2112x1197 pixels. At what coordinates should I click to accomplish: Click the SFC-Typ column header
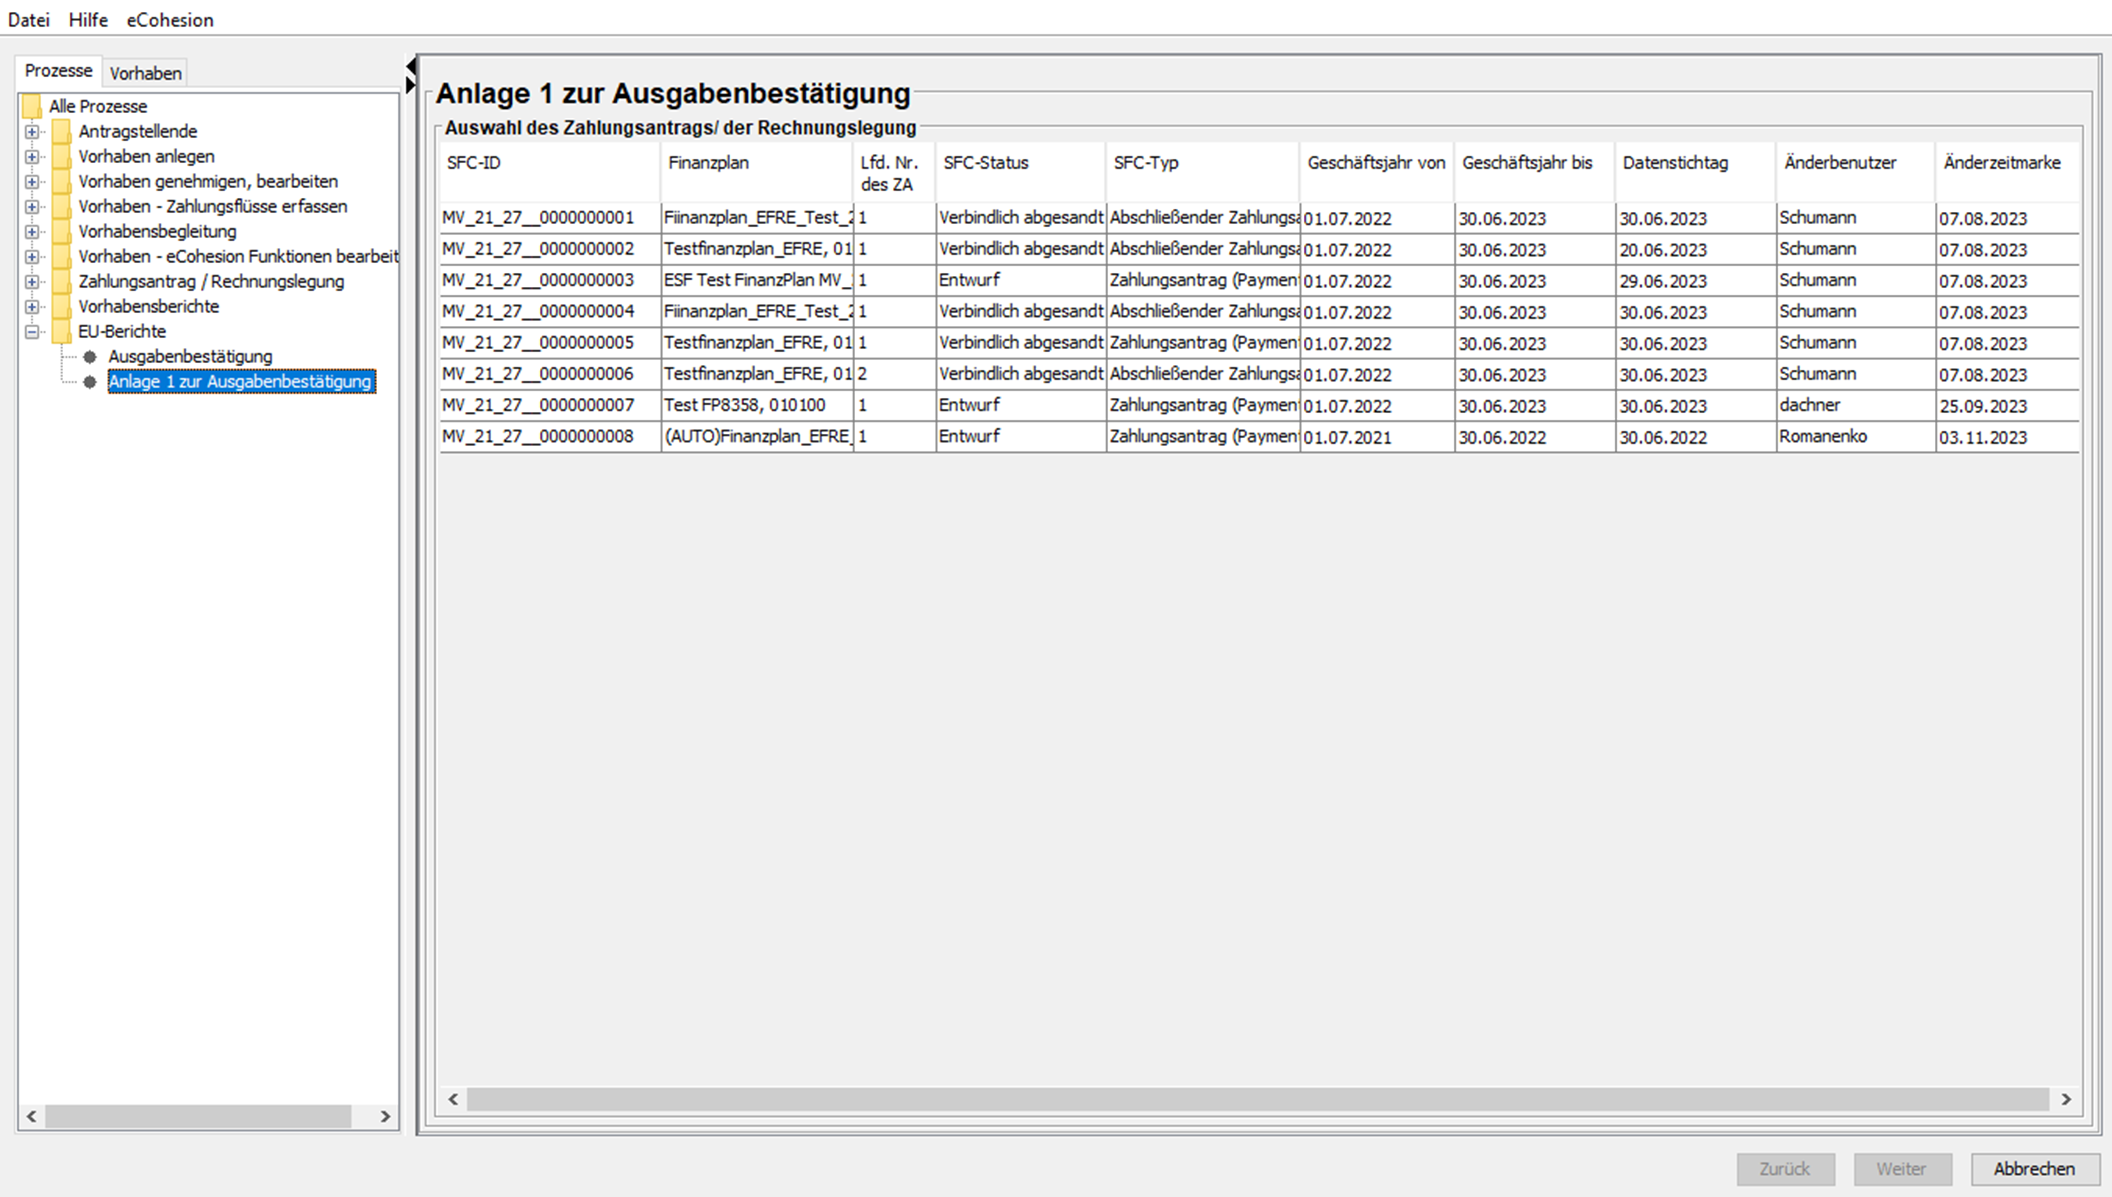(1203, 172)
